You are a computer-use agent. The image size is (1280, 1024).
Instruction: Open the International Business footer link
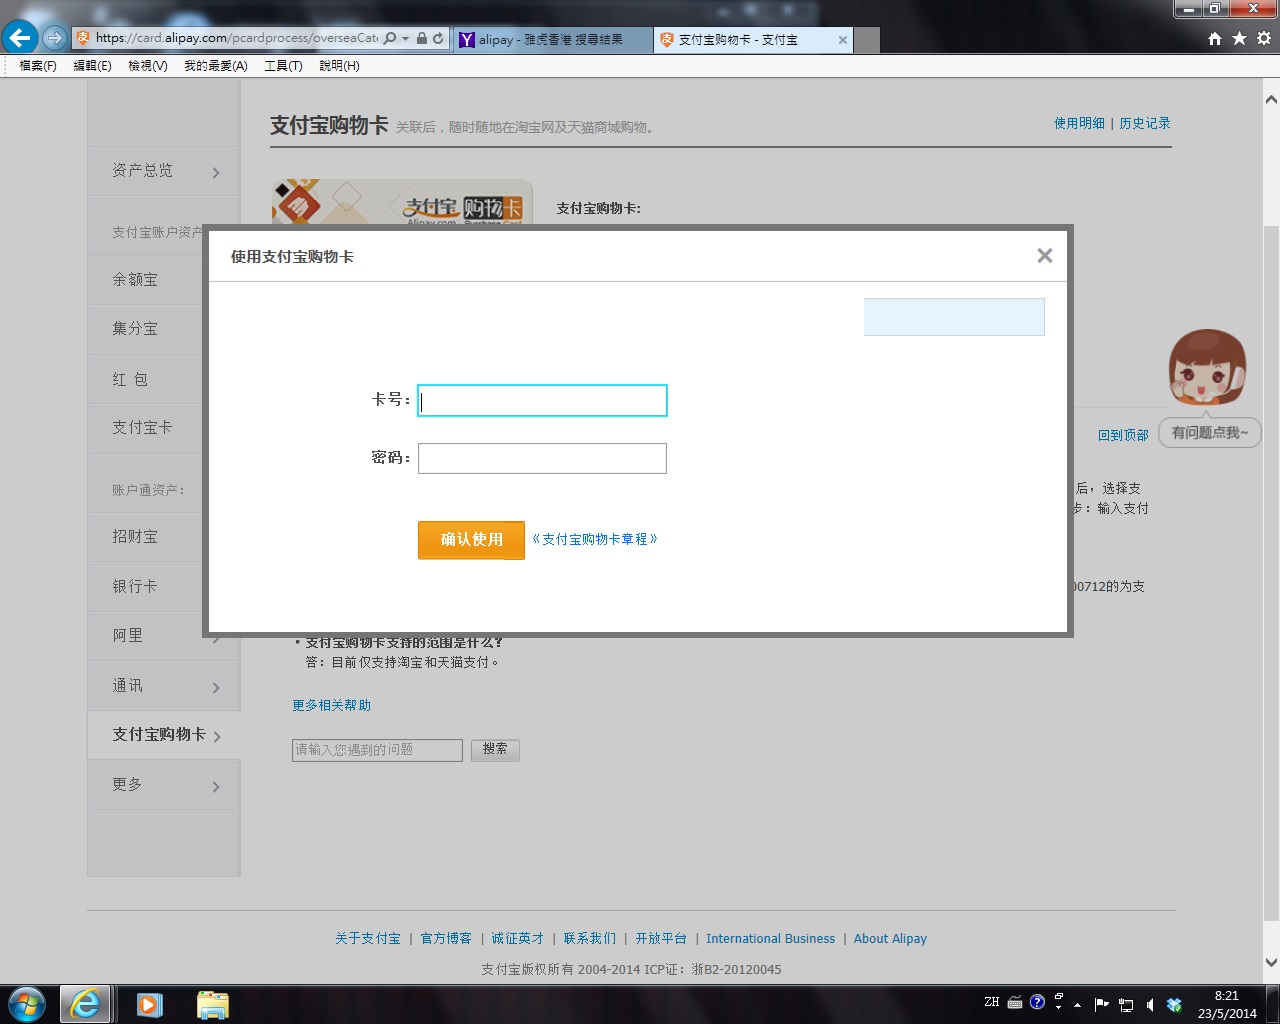coord(770,939)
